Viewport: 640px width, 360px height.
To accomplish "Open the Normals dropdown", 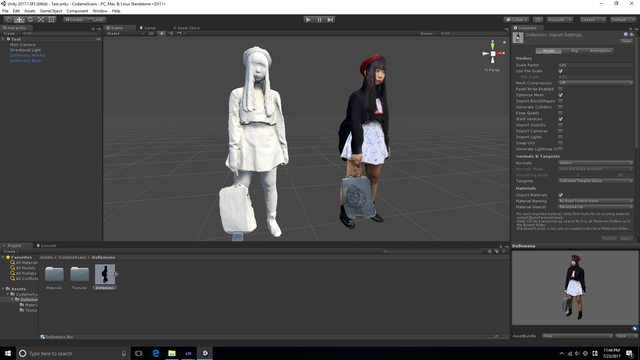I will pyautogui.click(x=596, y=163).
